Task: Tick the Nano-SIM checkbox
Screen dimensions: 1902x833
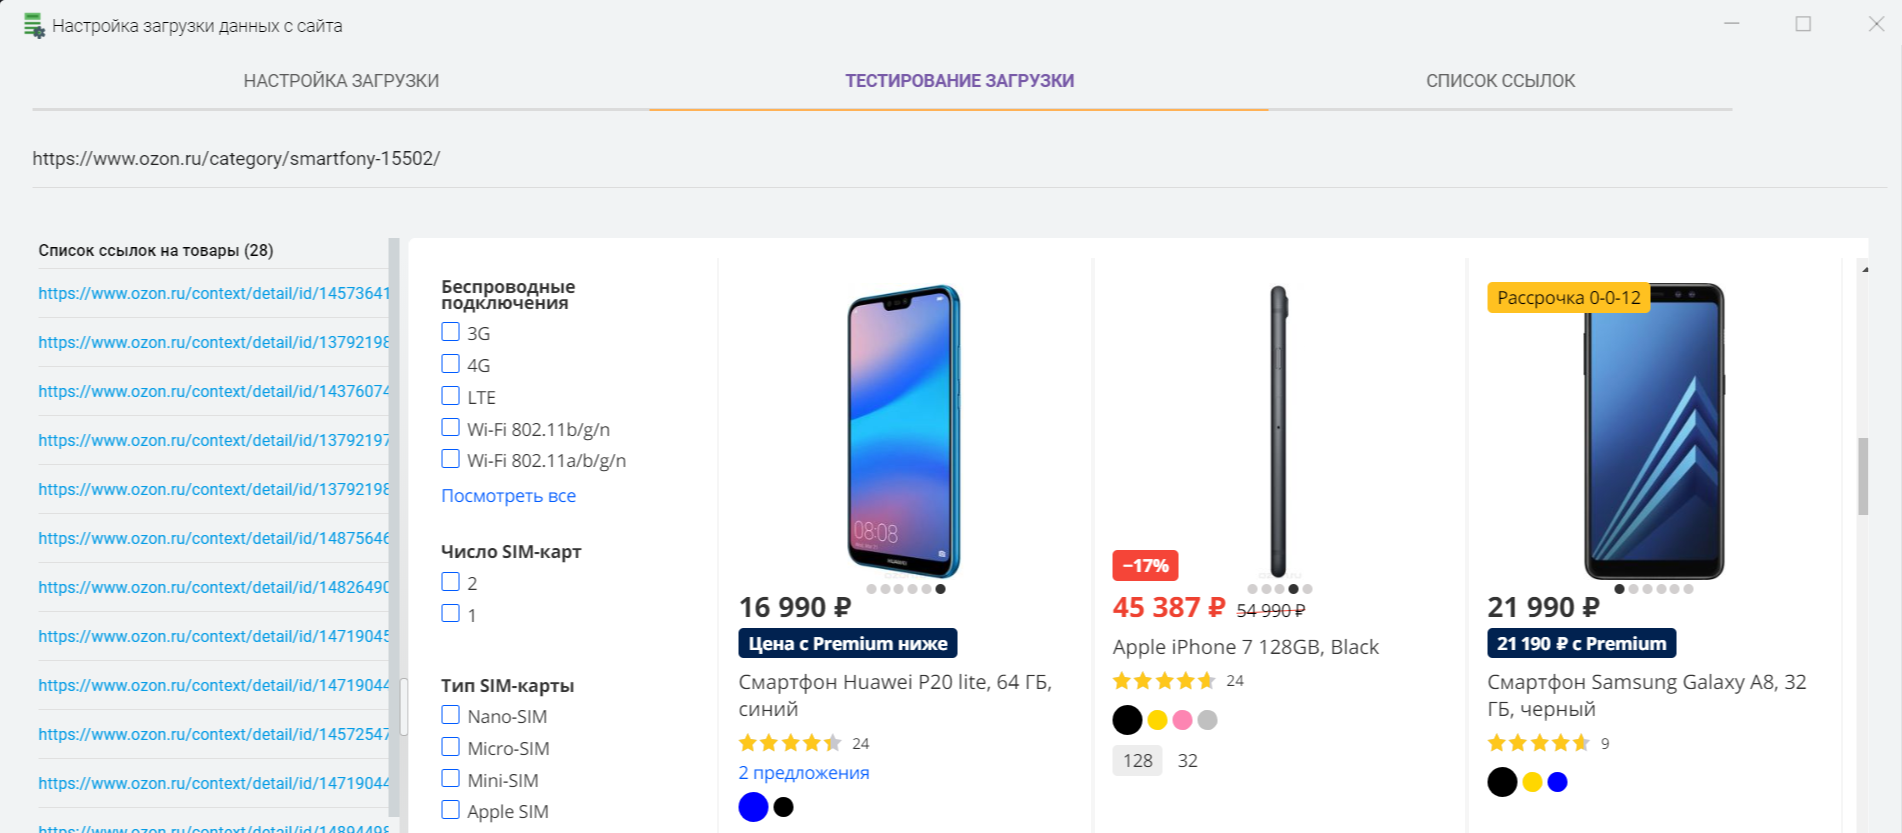Action: click(x=451, y=716)
